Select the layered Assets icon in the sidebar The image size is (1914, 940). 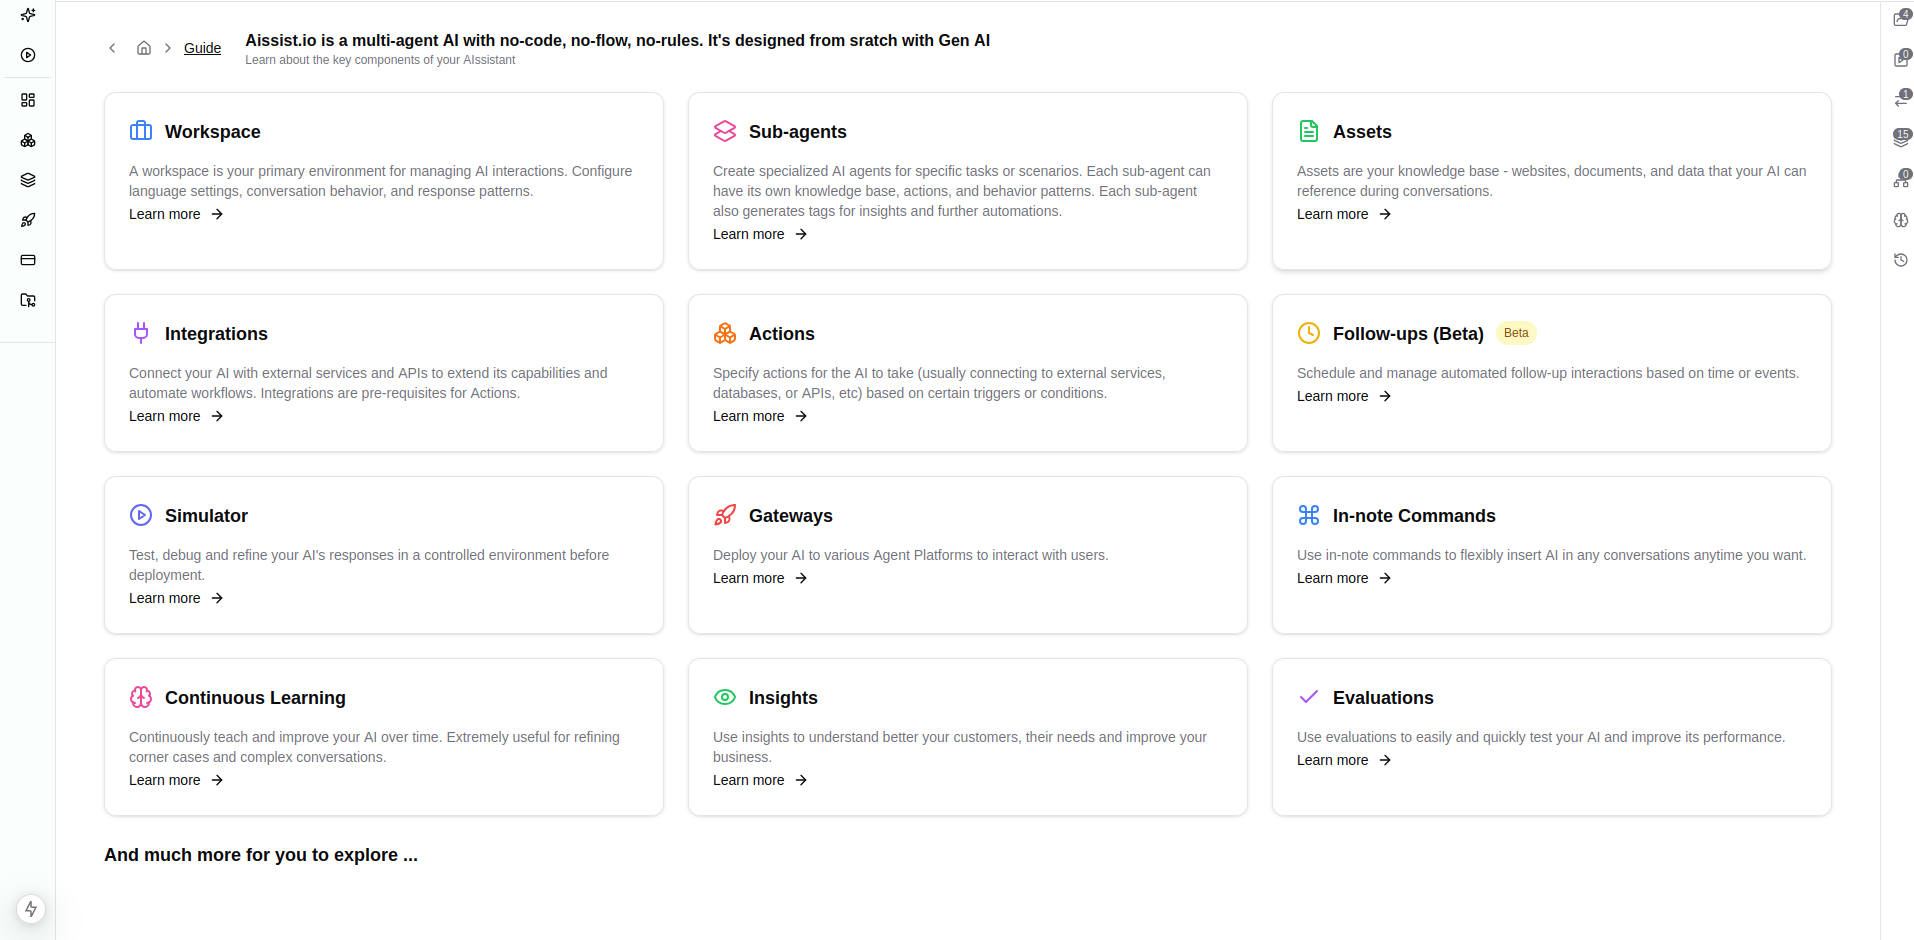coord(28,180)
